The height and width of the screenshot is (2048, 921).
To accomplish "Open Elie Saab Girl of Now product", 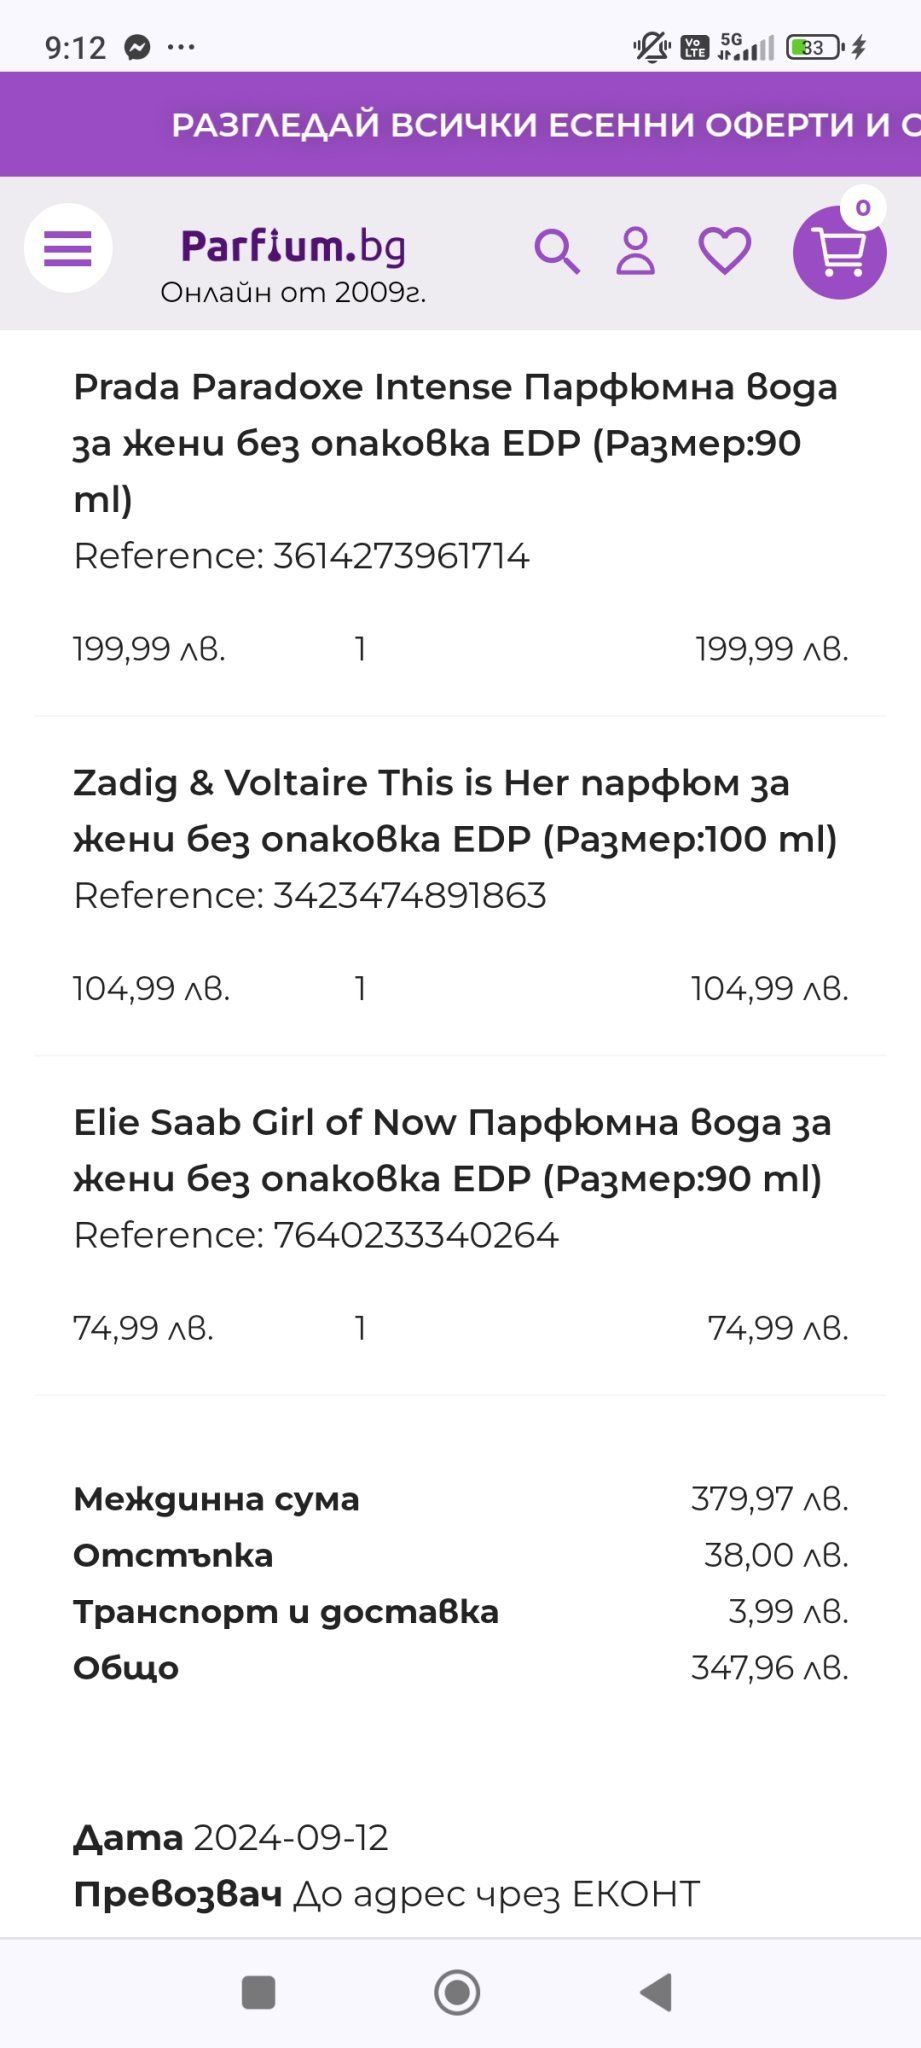I will [452, 1150].
